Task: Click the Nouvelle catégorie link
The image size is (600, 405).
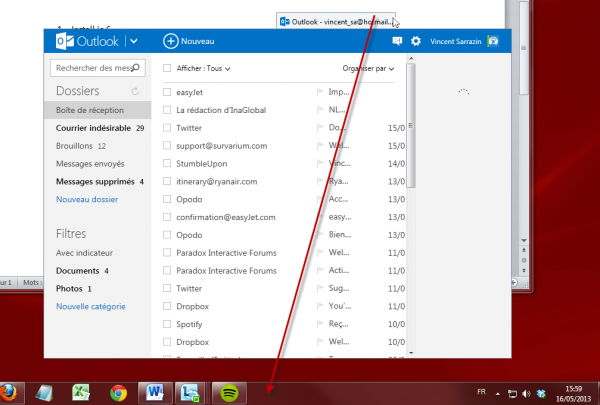Action: click(91, 306)
